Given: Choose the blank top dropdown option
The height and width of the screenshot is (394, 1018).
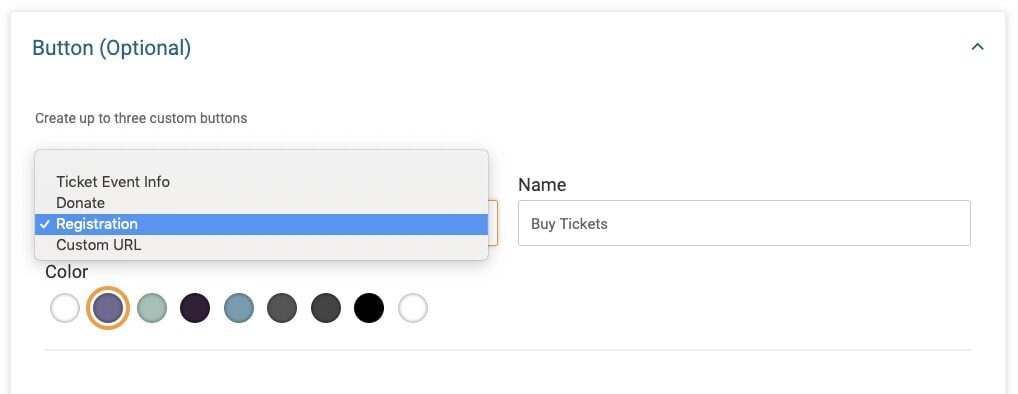Looking at the screenshot, I should tap(262, 162).
